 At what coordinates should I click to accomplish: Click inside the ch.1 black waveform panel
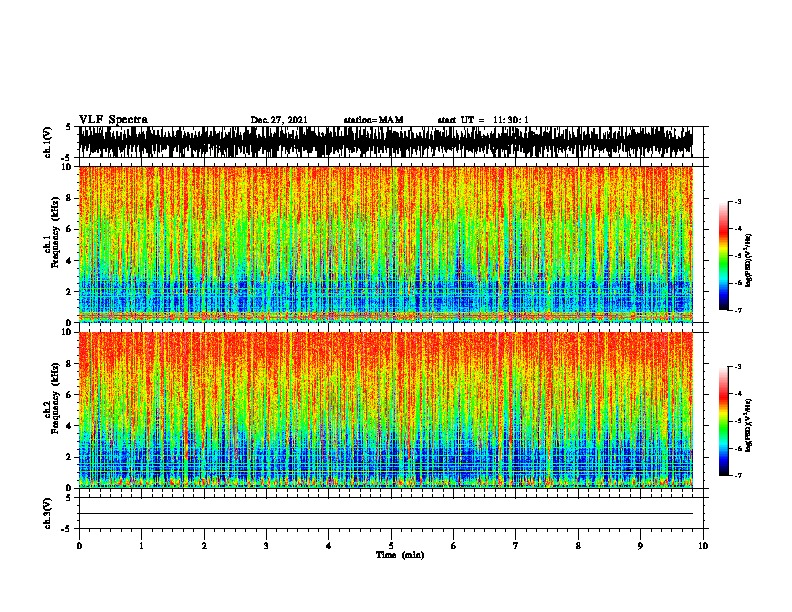386,142
